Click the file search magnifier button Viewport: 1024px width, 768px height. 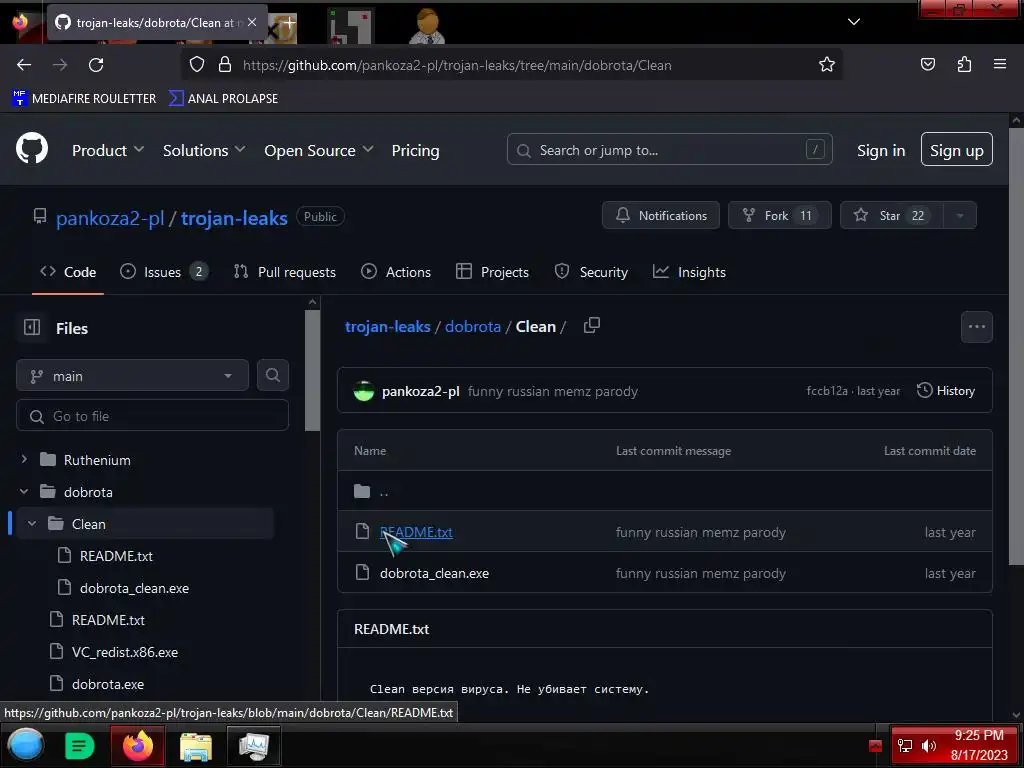[273, 376]
